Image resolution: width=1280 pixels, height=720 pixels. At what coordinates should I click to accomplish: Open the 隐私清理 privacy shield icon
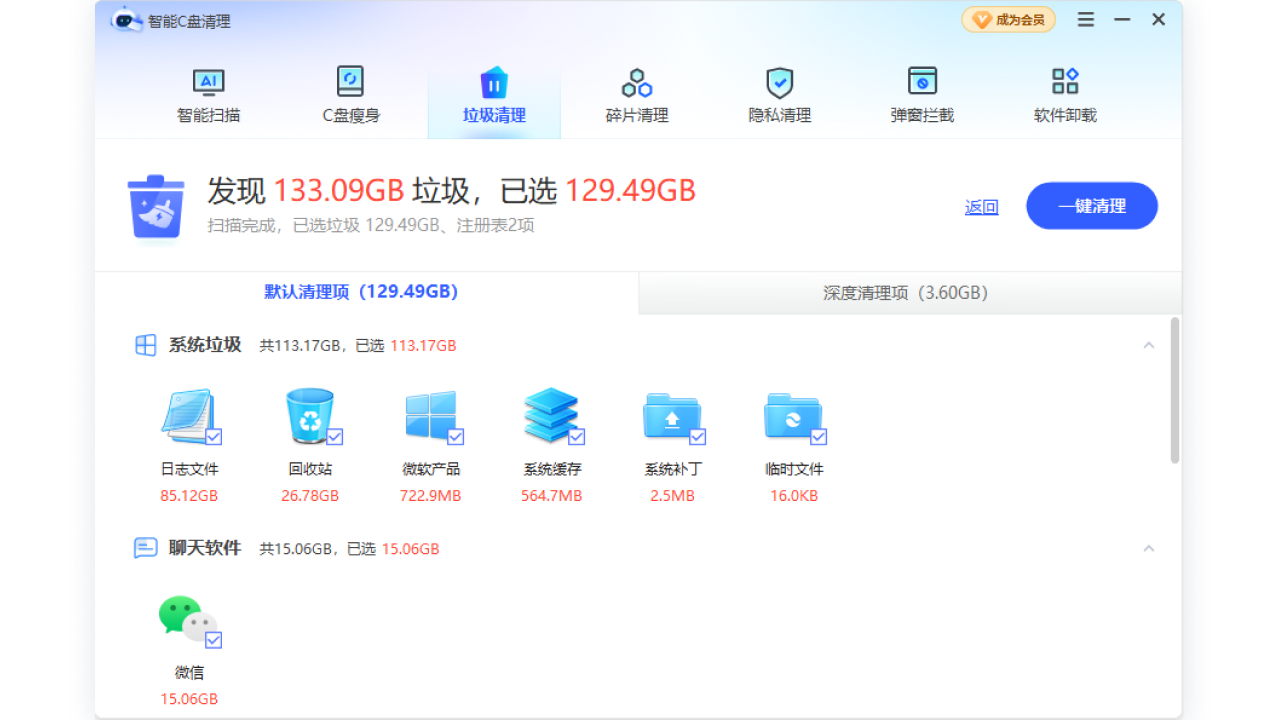point(779,83)
